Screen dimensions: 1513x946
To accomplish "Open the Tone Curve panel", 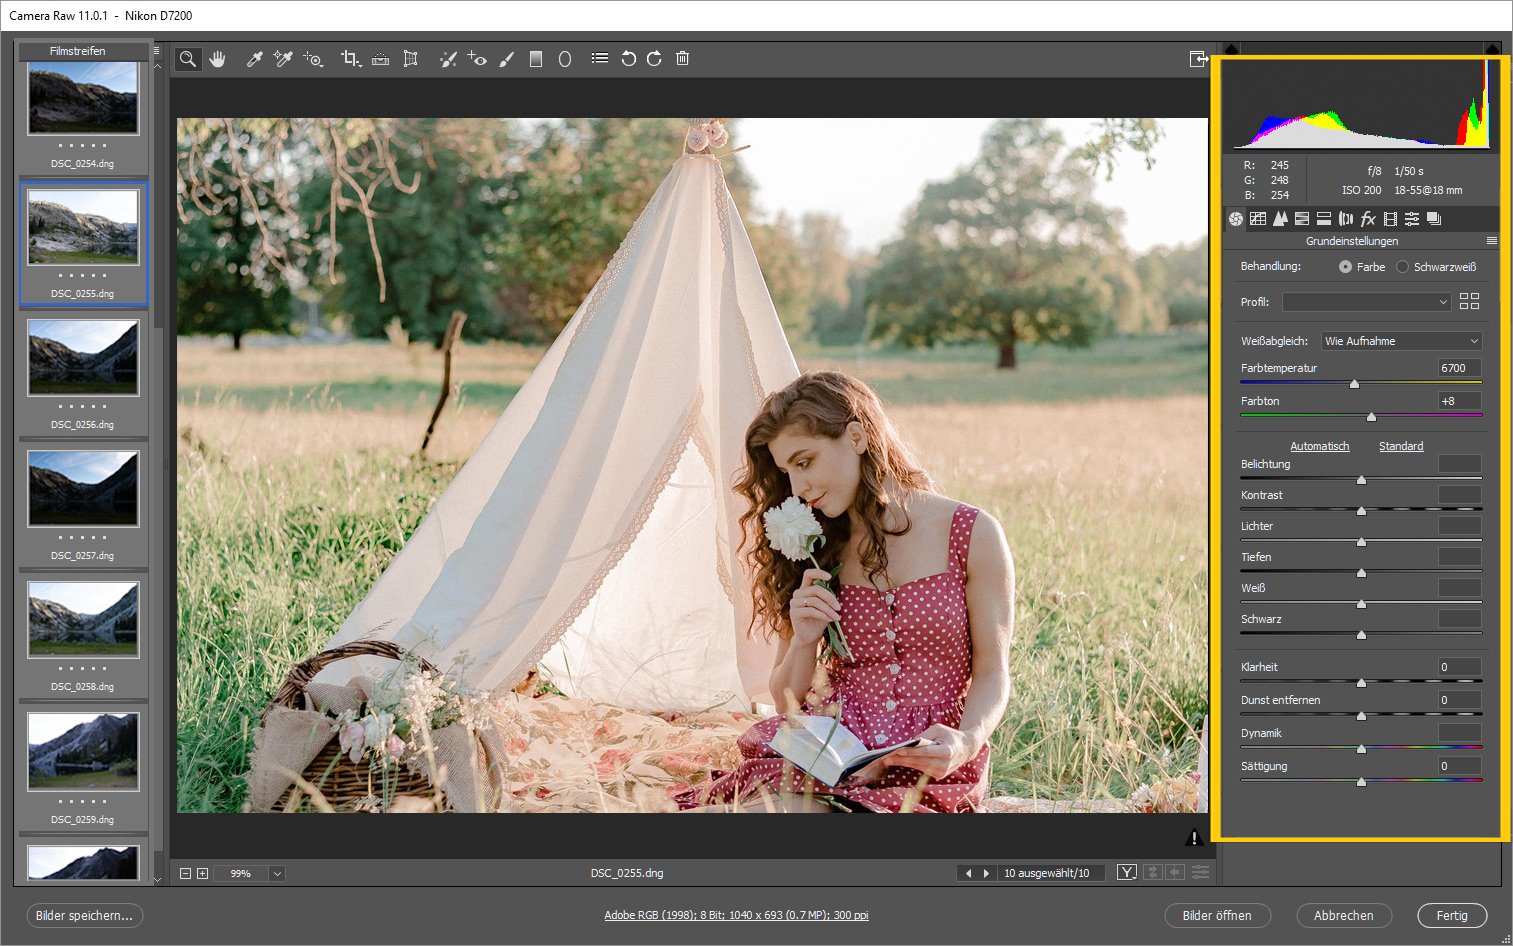I will 1258,218.
